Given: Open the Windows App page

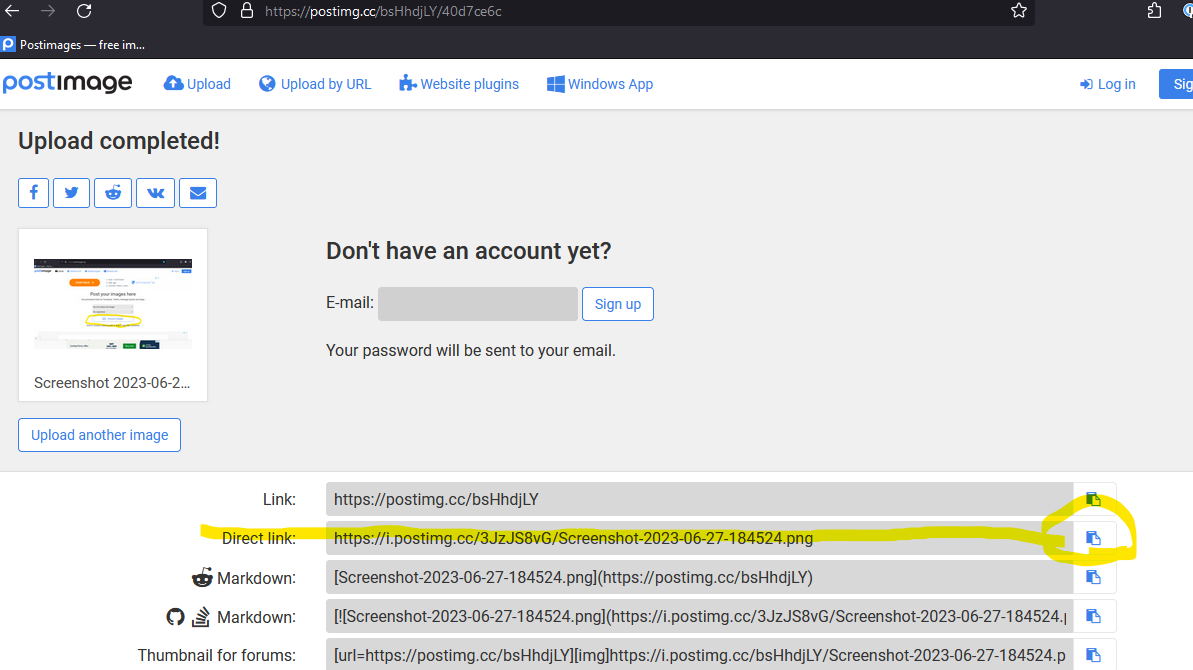Looking at the screenshot, I should [600, 84].
